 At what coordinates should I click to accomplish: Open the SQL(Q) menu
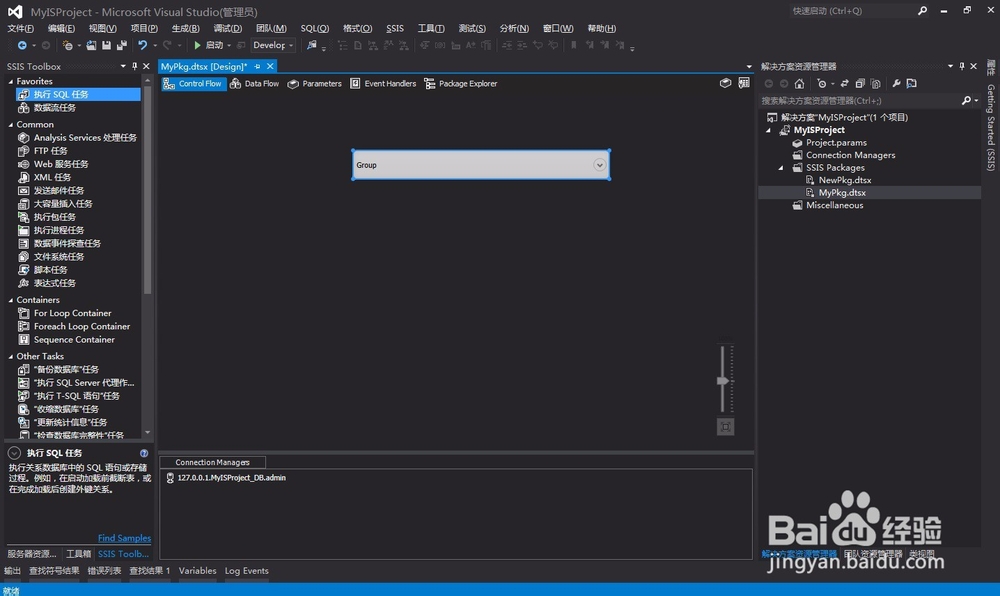314,29
